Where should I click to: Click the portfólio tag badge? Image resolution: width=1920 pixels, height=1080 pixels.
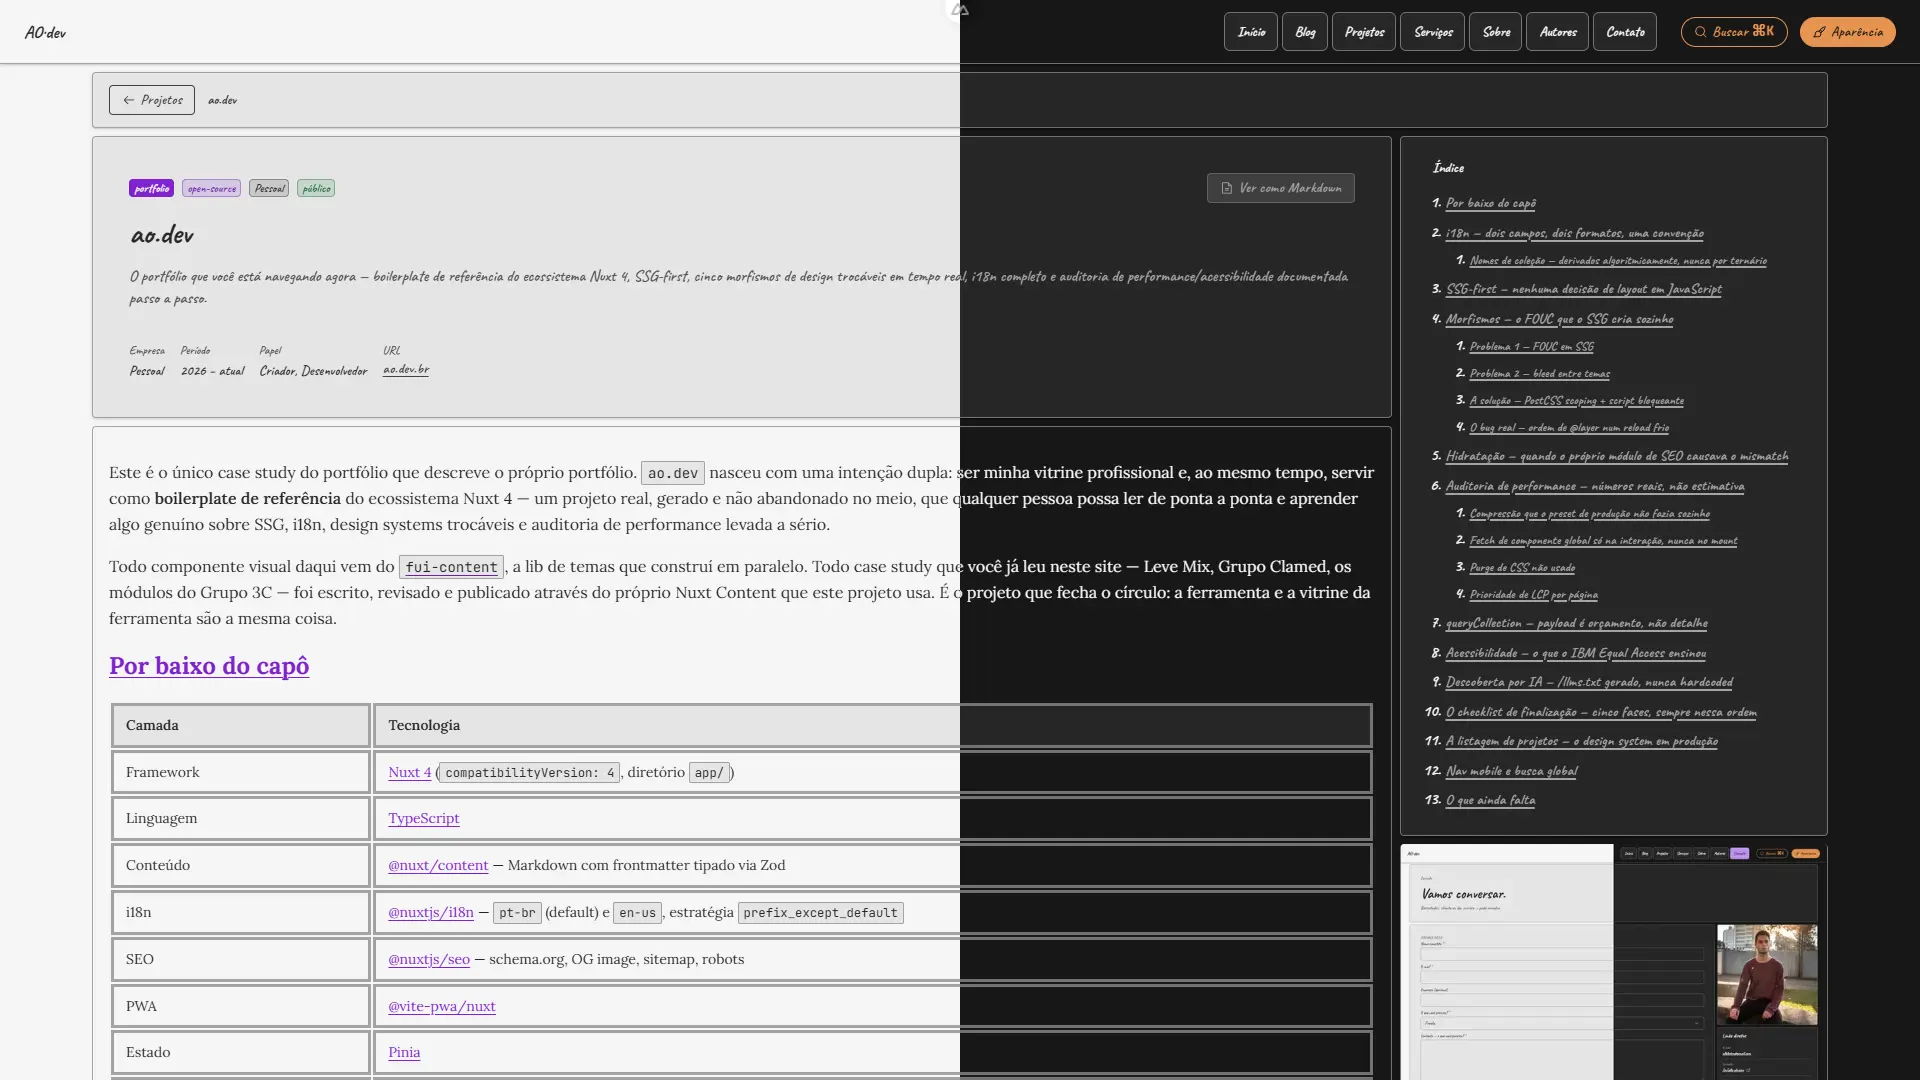(151, 188)
